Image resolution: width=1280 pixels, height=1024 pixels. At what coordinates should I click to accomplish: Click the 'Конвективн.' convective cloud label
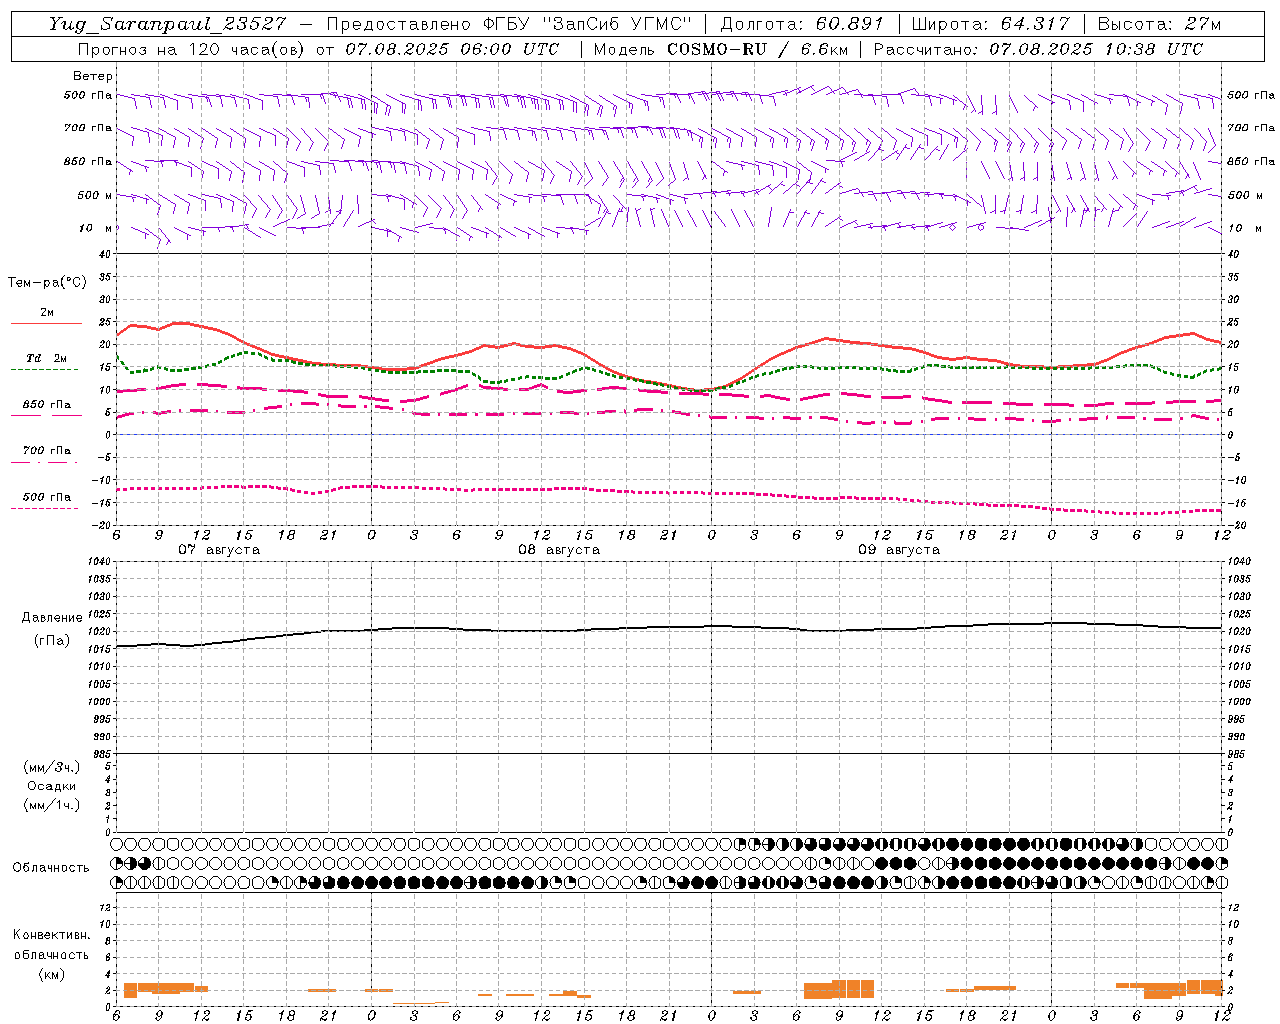[x=52, y=935]
